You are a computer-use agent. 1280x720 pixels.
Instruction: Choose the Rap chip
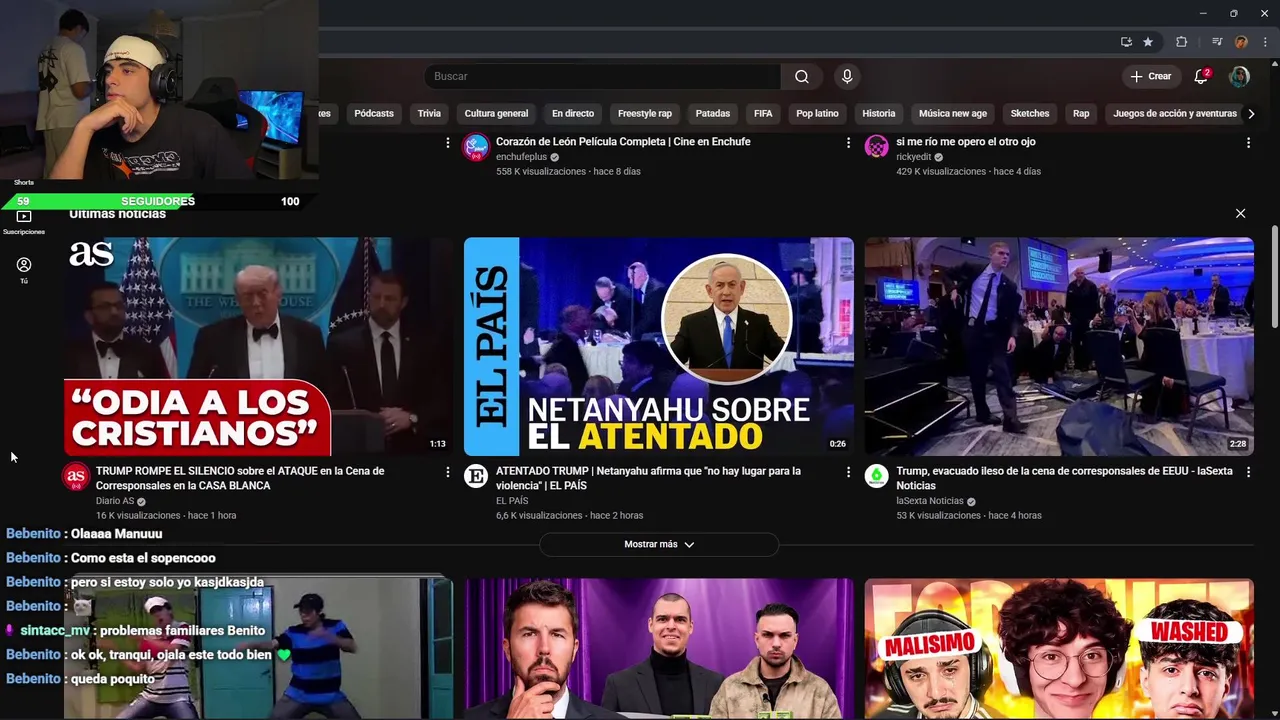click(1081, 113)
